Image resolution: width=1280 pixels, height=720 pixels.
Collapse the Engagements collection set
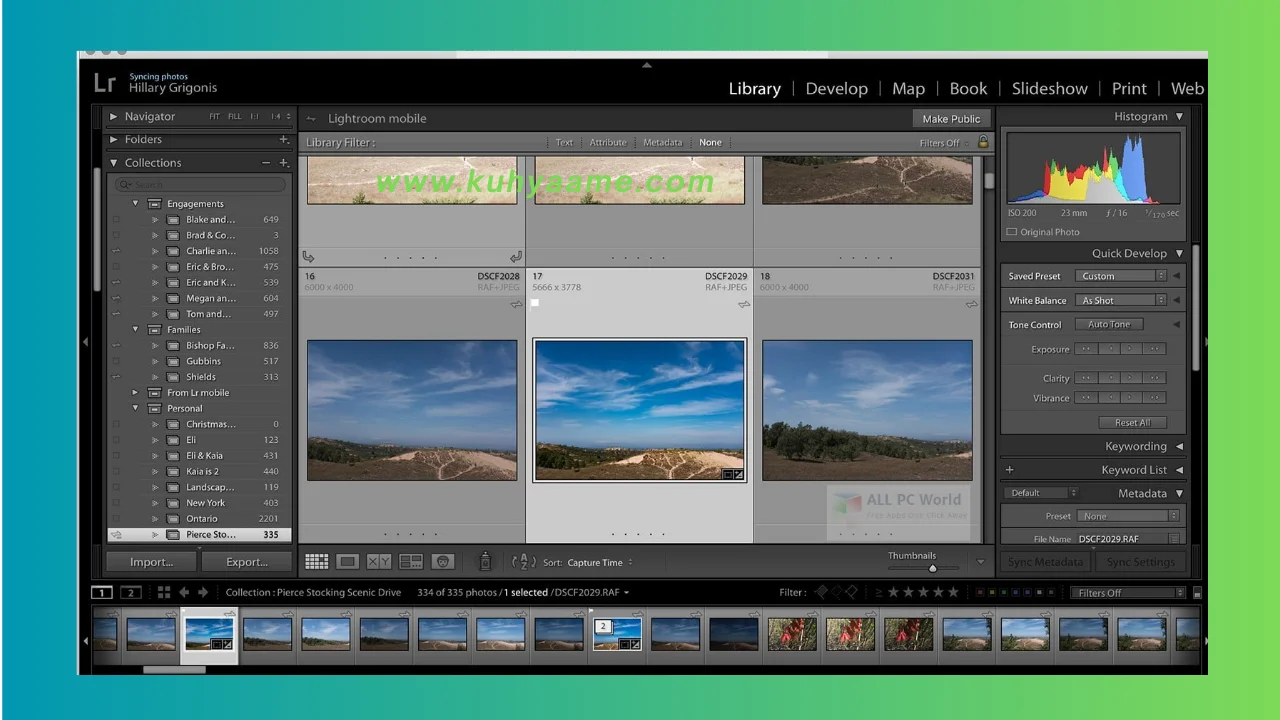(x=136, y=204)
